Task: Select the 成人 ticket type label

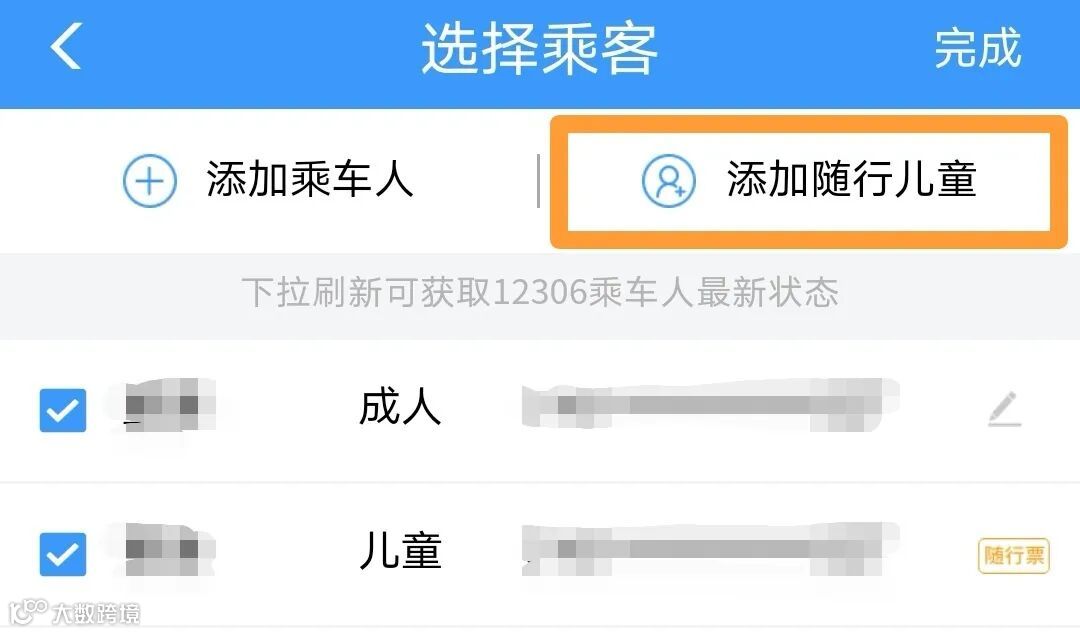Action: tap(400, 406)
